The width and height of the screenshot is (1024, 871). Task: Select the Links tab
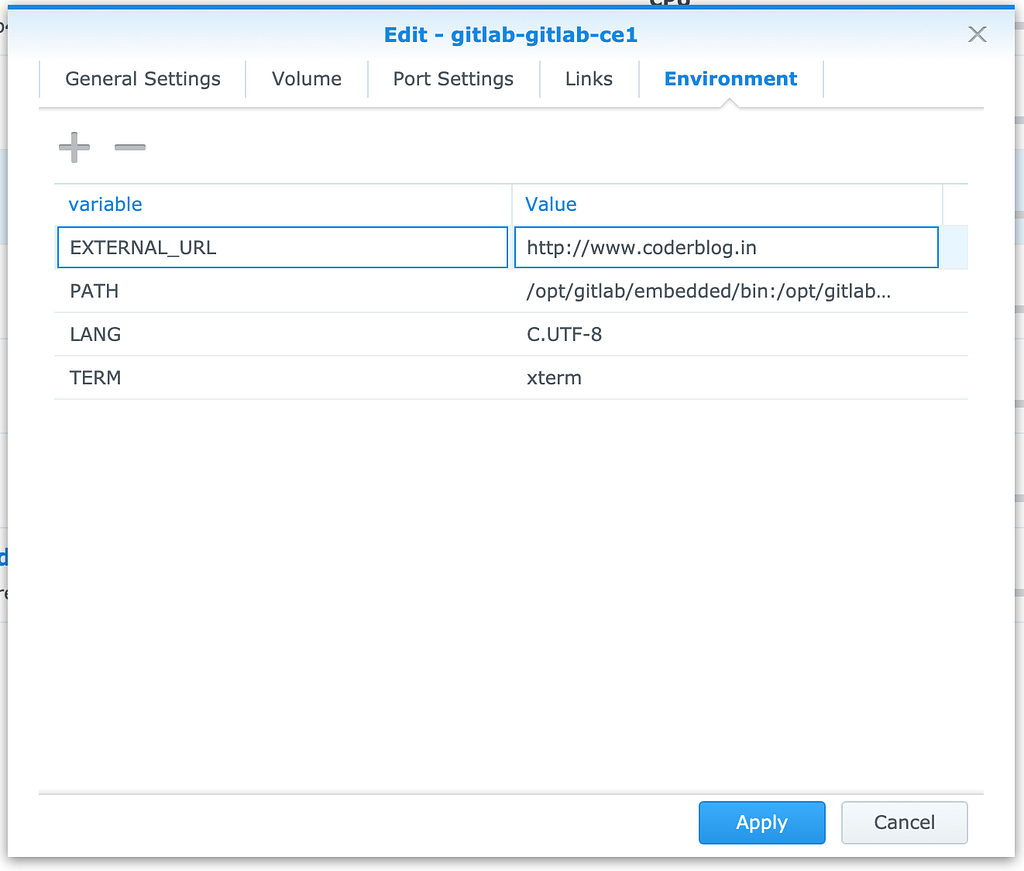coord(589,79)
